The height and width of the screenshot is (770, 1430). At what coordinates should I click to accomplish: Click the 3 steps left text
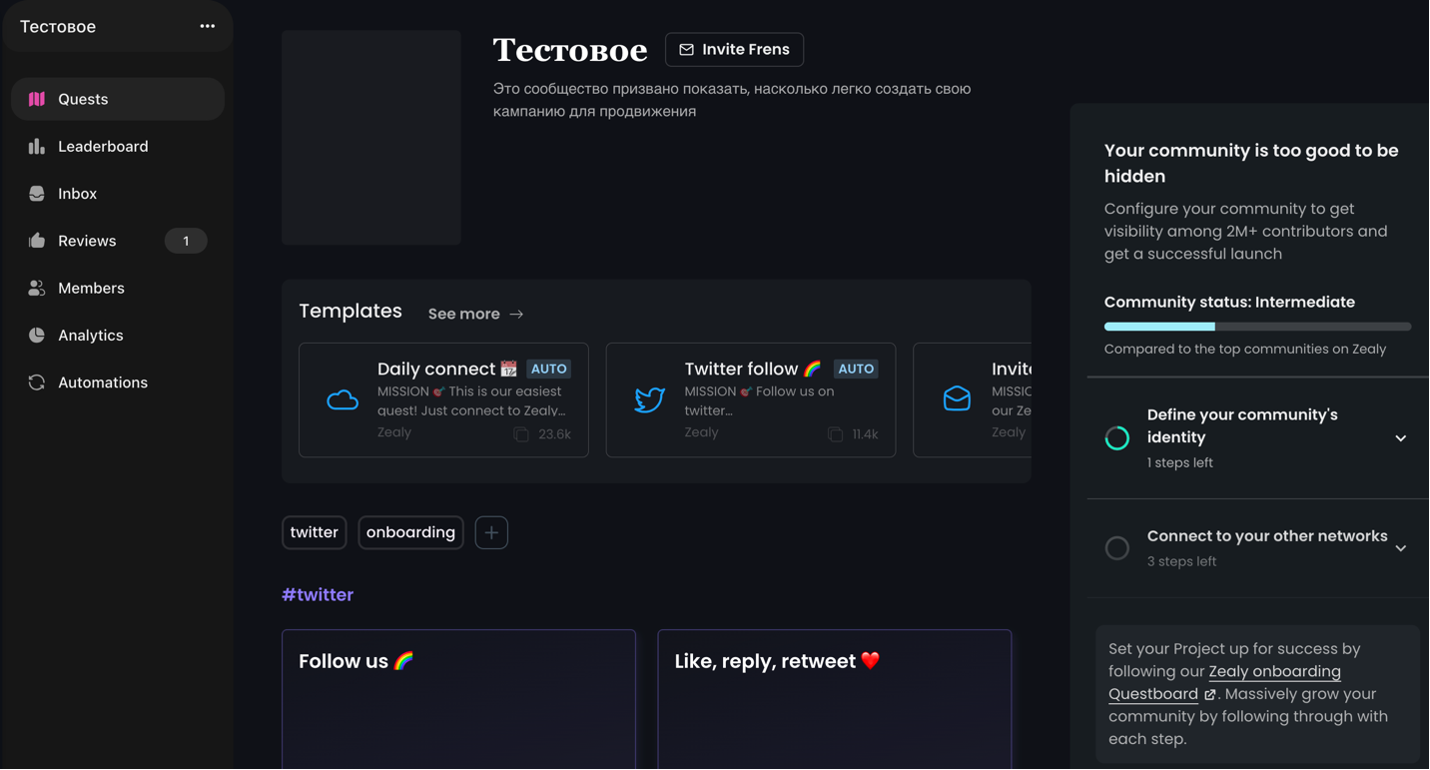click(1182, 562)
